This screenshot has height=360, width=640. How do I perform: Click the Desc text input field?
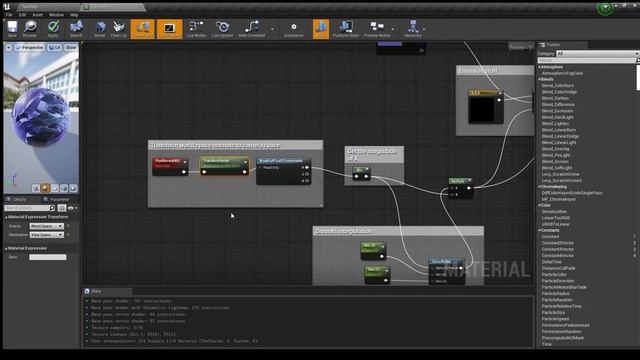pos(48,257)
